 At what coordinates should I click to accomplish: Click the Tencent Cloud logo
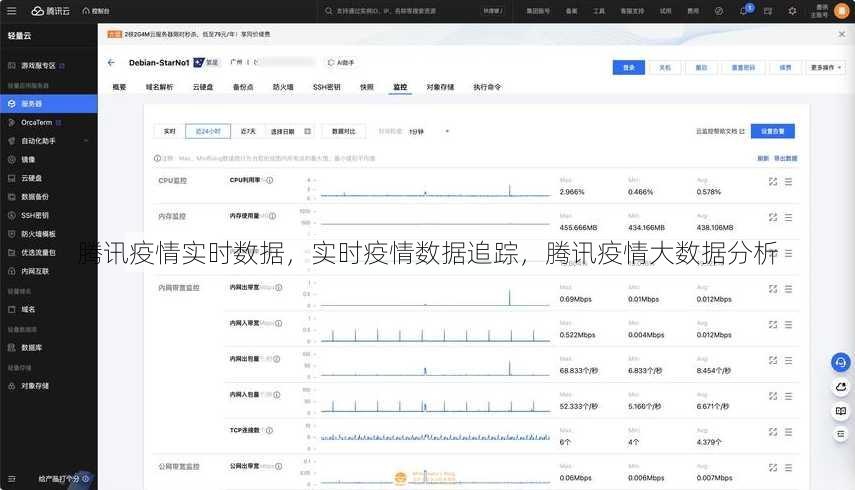[51, 11]
